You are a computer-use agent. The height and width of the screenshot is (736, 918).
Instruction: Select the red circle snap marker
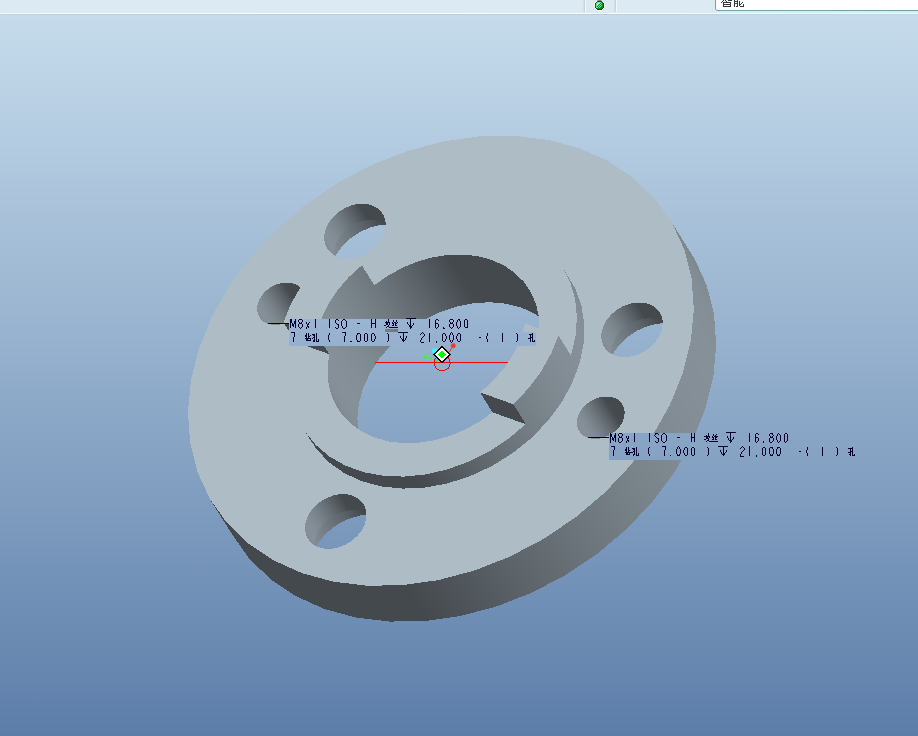coord(442,364)
